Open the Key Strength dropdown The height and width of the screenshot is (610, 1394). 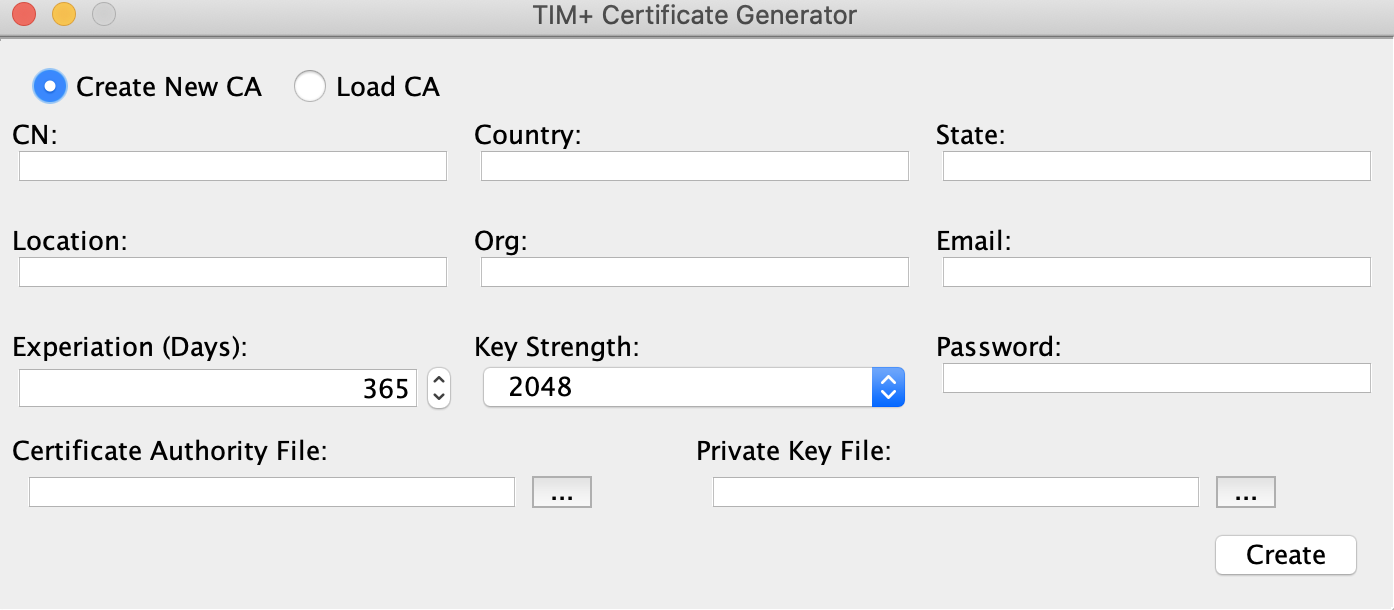point(886,386)
